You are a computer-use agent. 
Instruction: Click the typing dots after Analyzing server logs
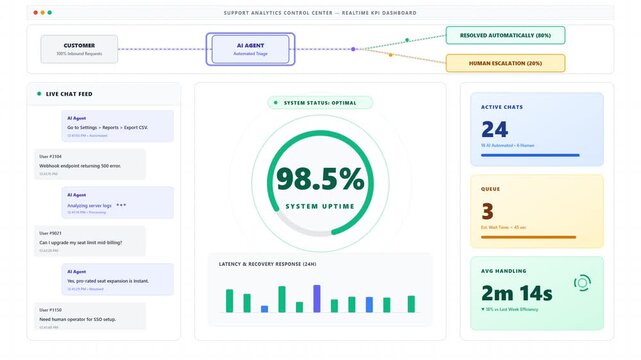tap(121, 205)
